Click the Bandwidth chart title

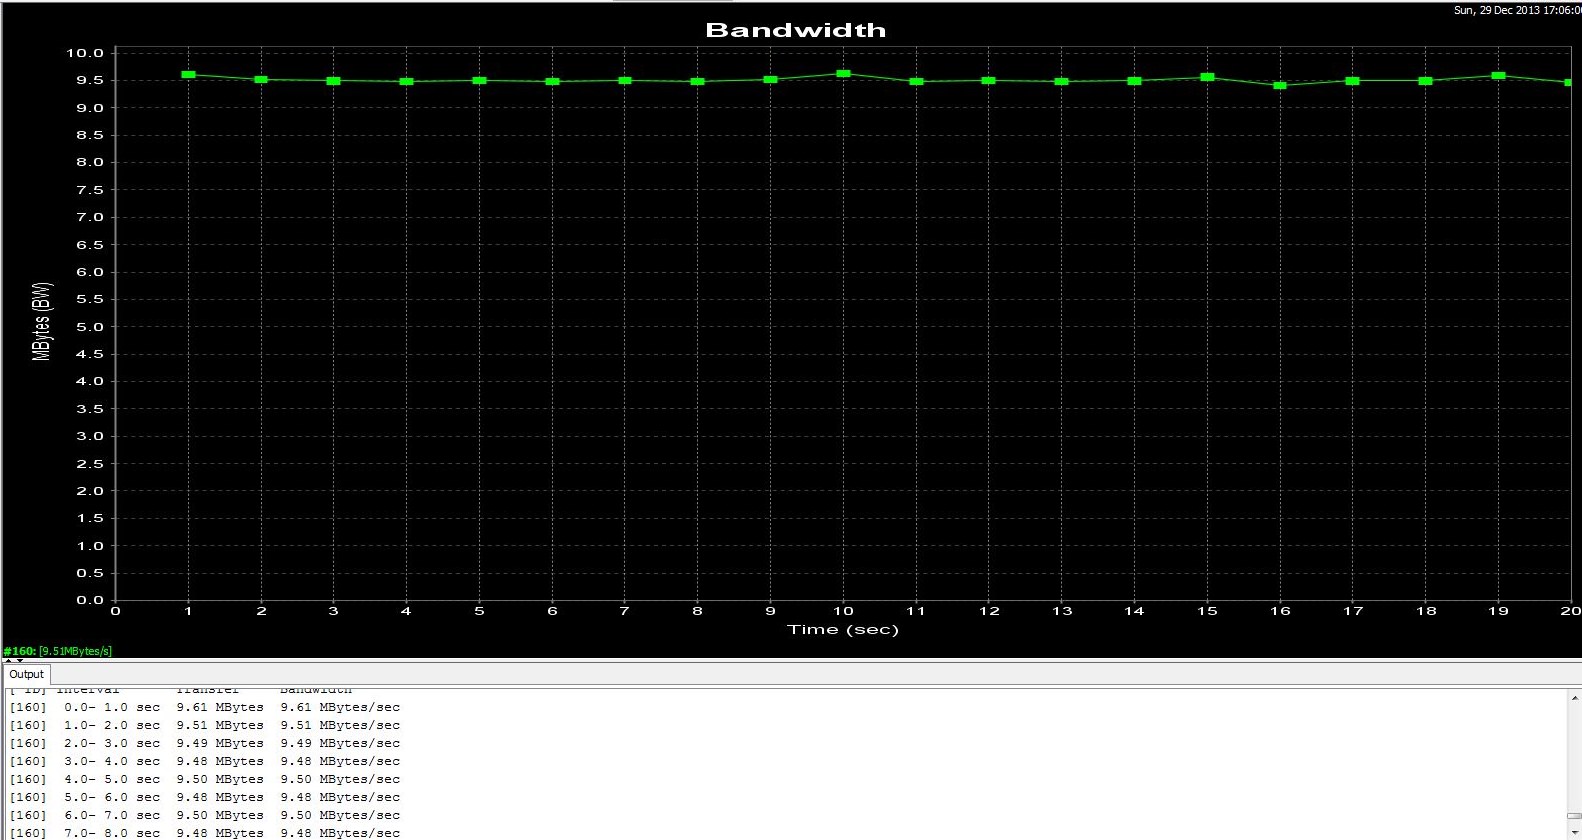click(x=795, y=30)
